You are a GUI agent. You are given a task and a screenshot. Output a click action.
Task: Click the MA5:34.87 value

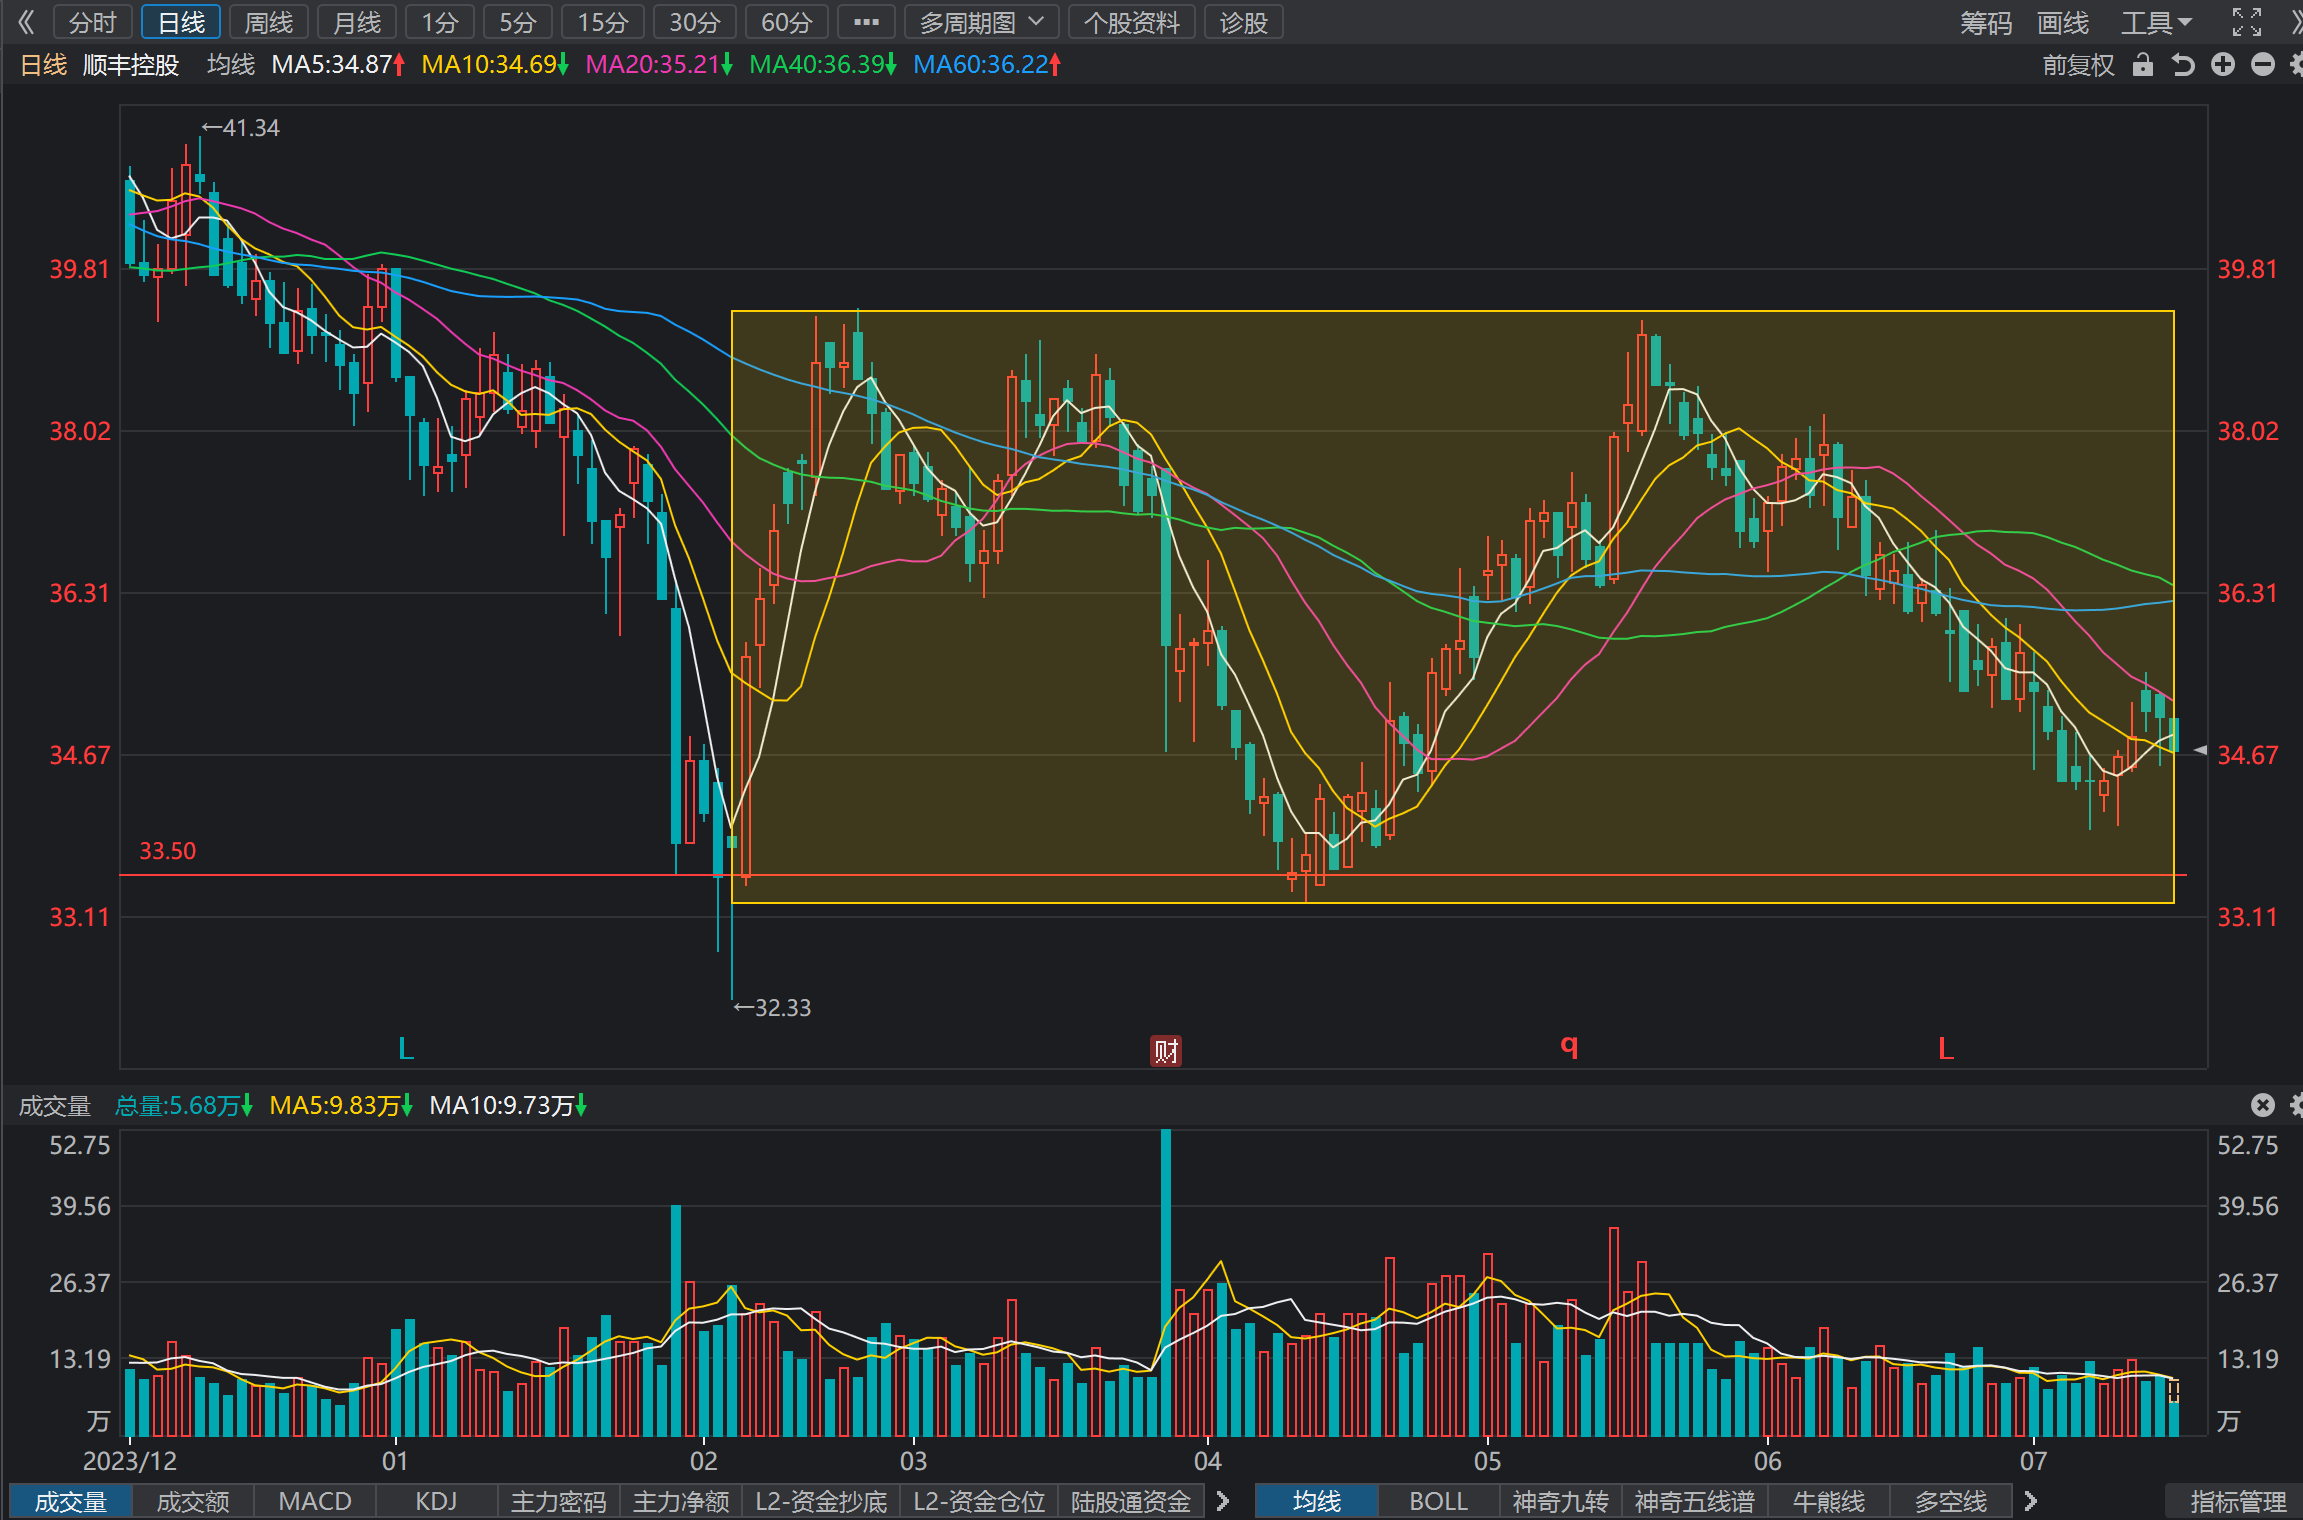coord(338,65)
